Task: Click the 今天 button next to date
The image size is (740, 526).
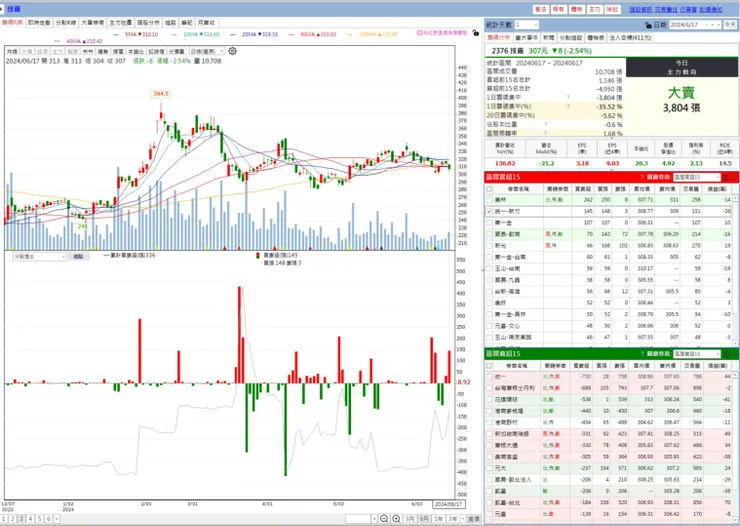Action: pyautogui.click(x=730, y=25)
